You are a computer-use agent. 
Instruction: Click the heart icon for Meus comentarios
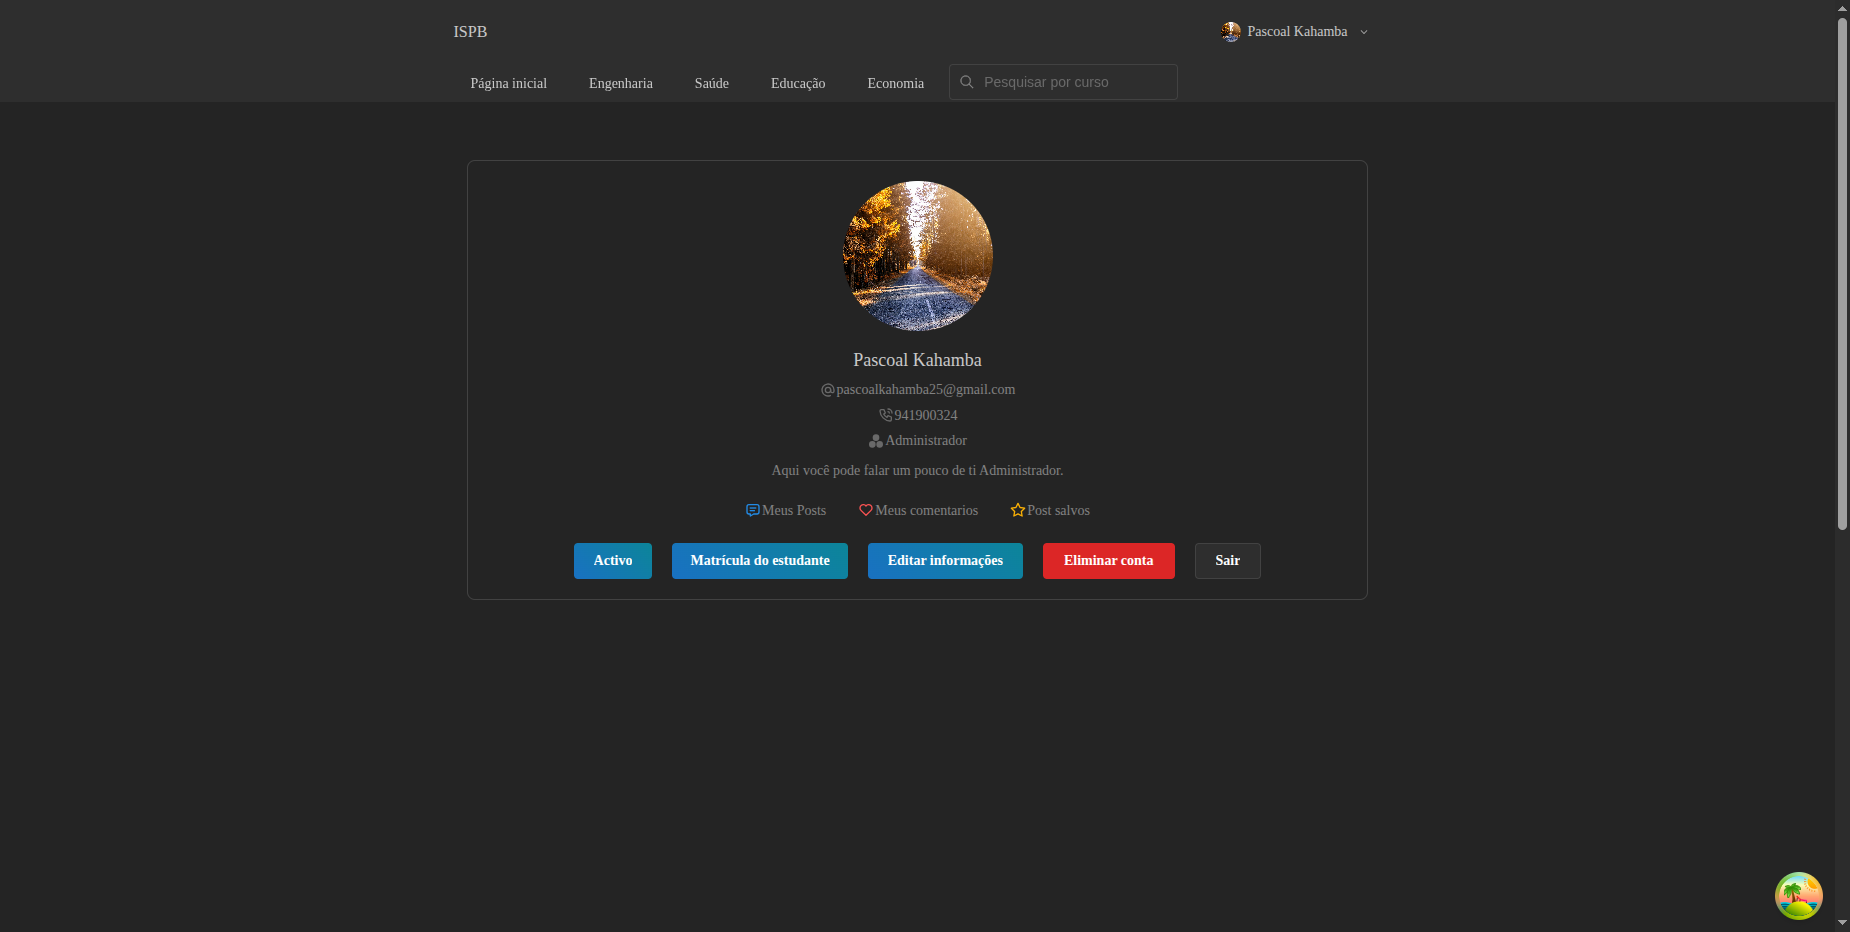(x=866, y=510)
